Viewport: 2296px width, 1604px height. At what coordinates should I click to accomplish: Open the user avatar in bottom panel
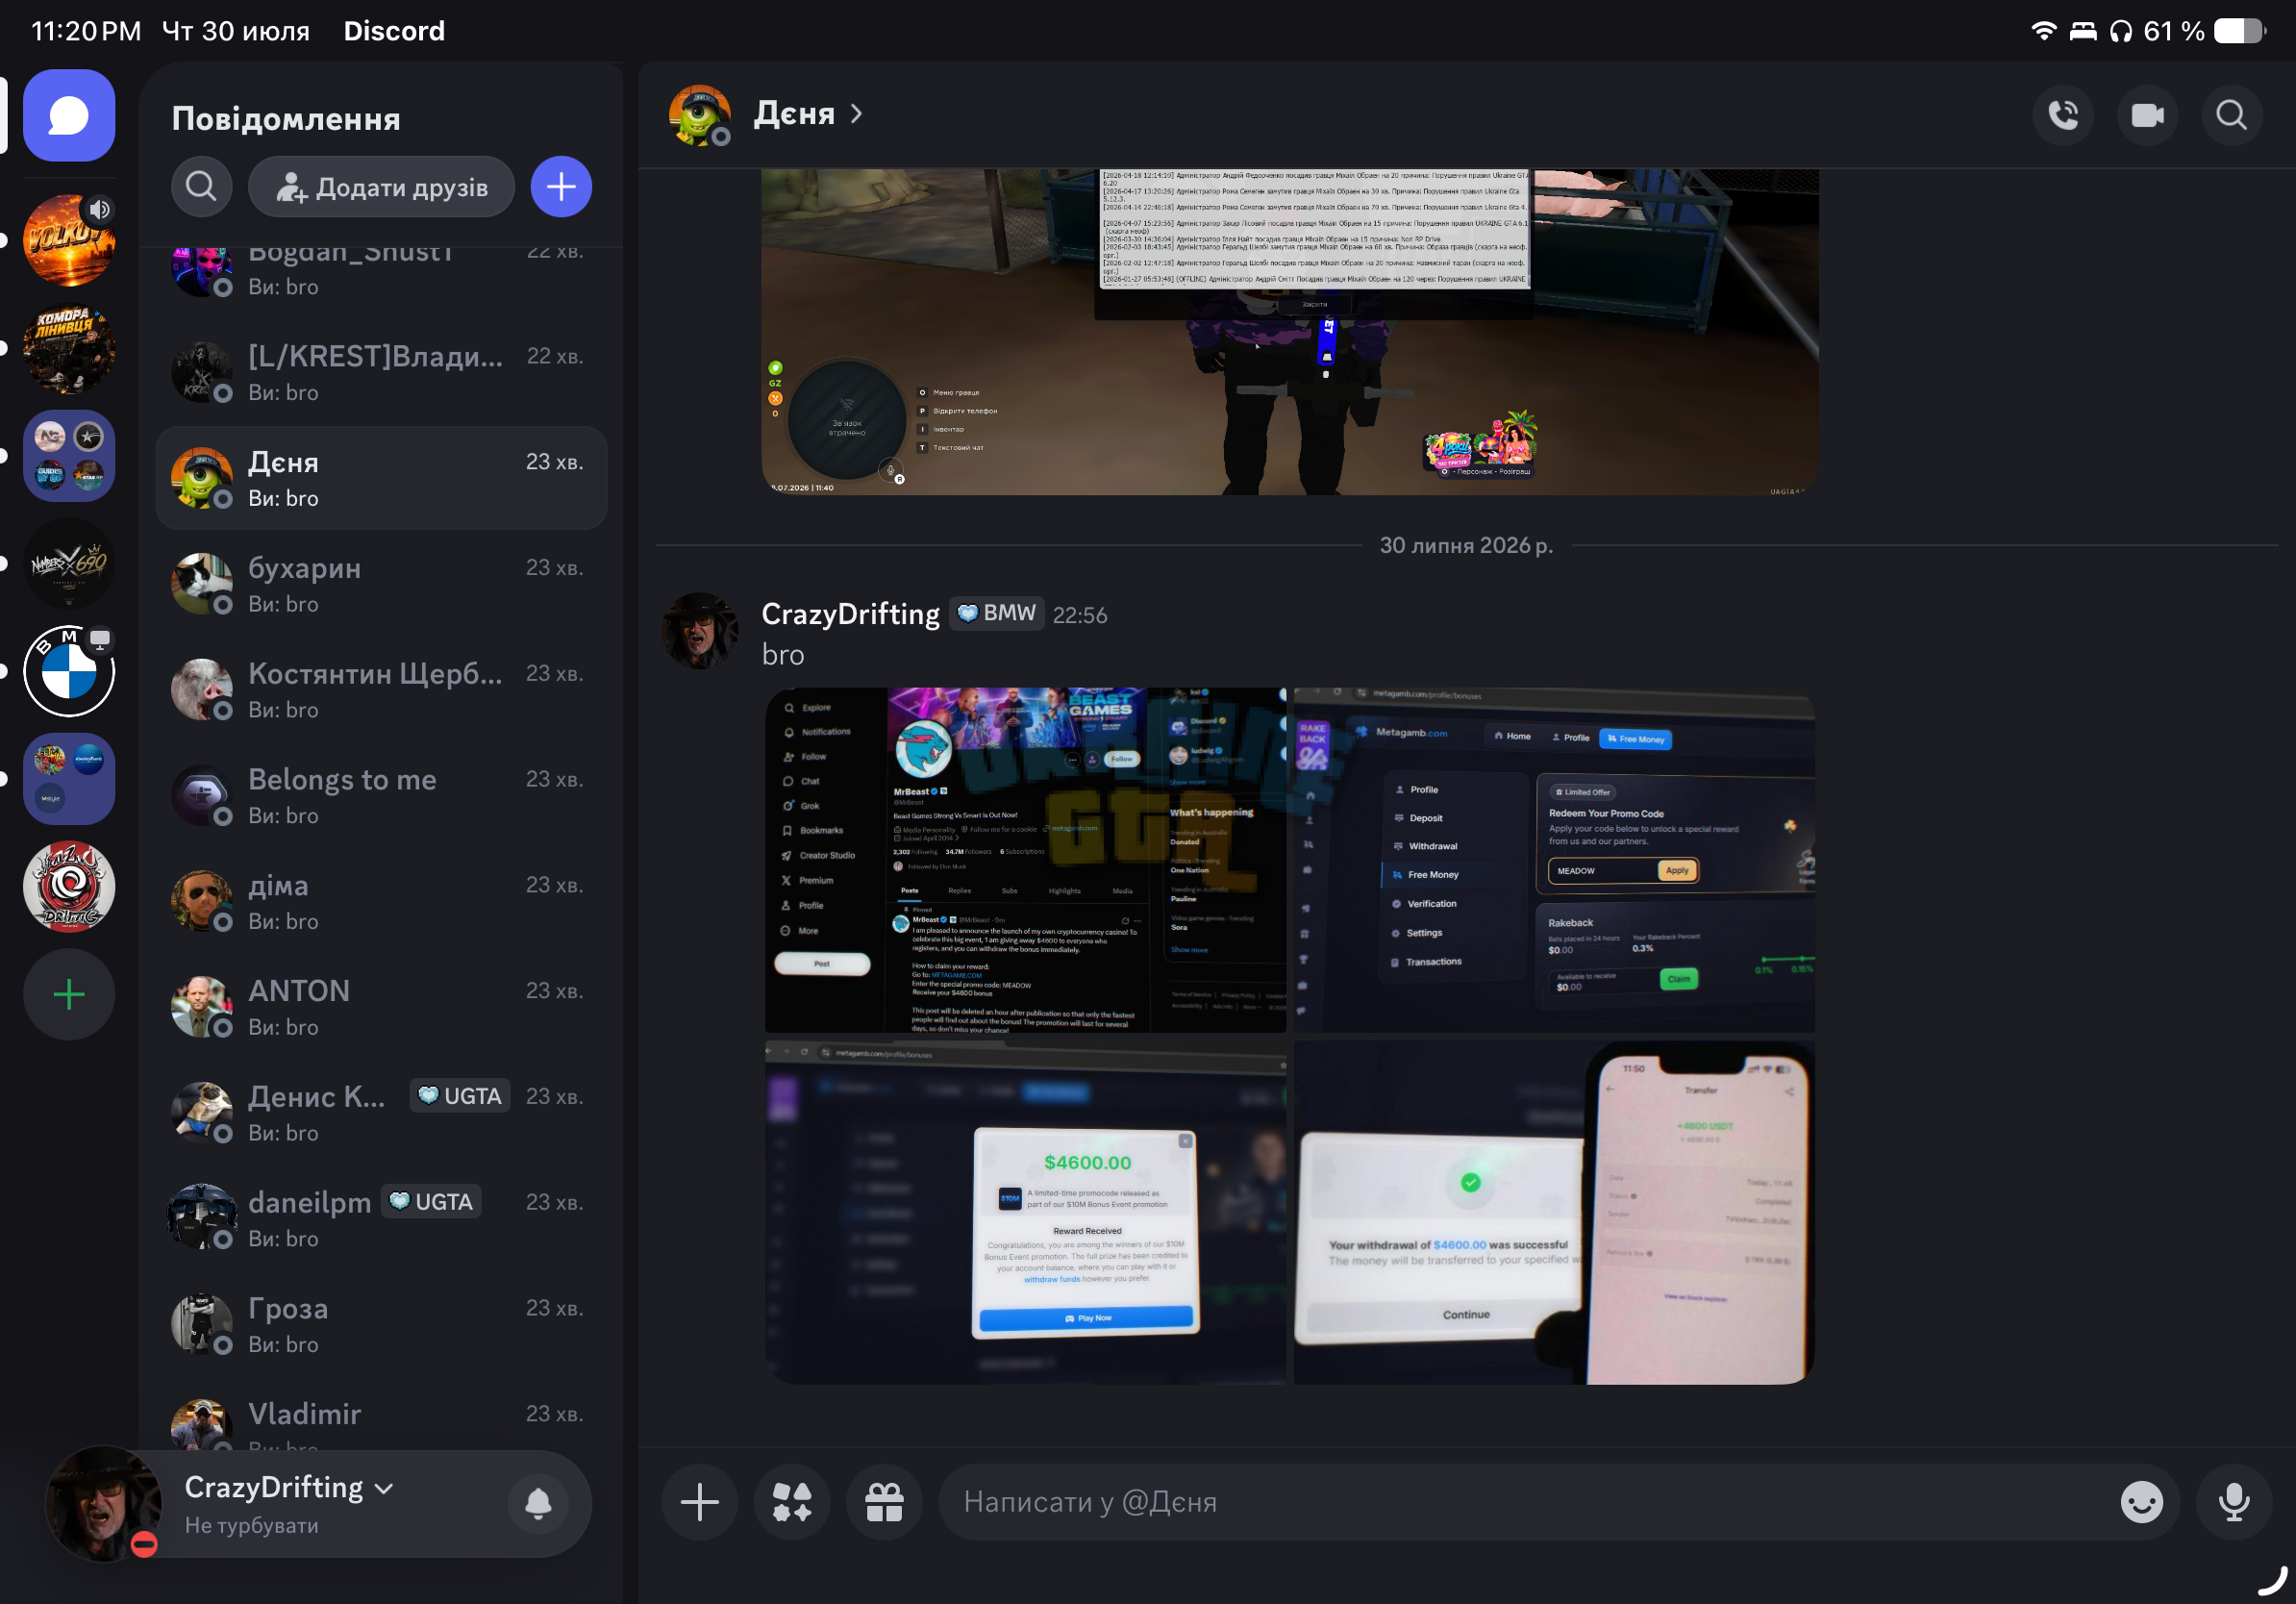pyautogui.click(x=103, y=1503)
